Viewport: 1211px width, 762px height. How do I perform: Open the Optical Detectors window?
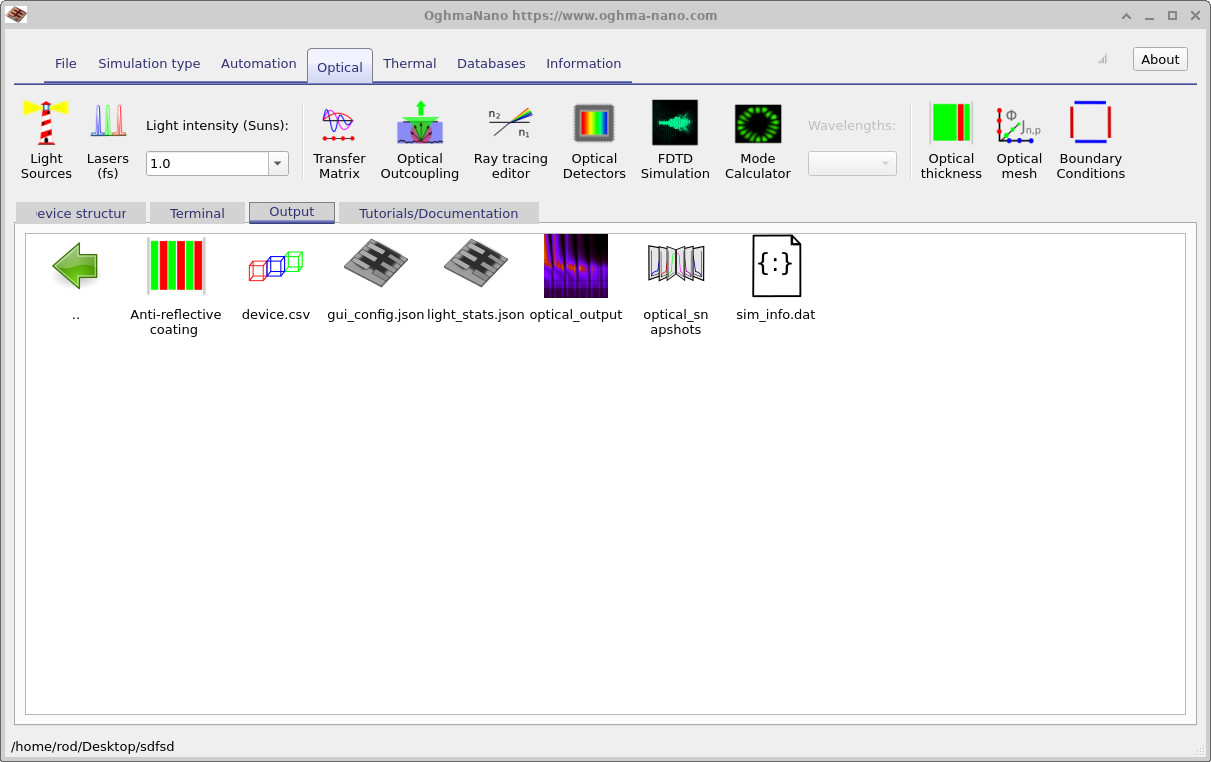pos(594,140)
